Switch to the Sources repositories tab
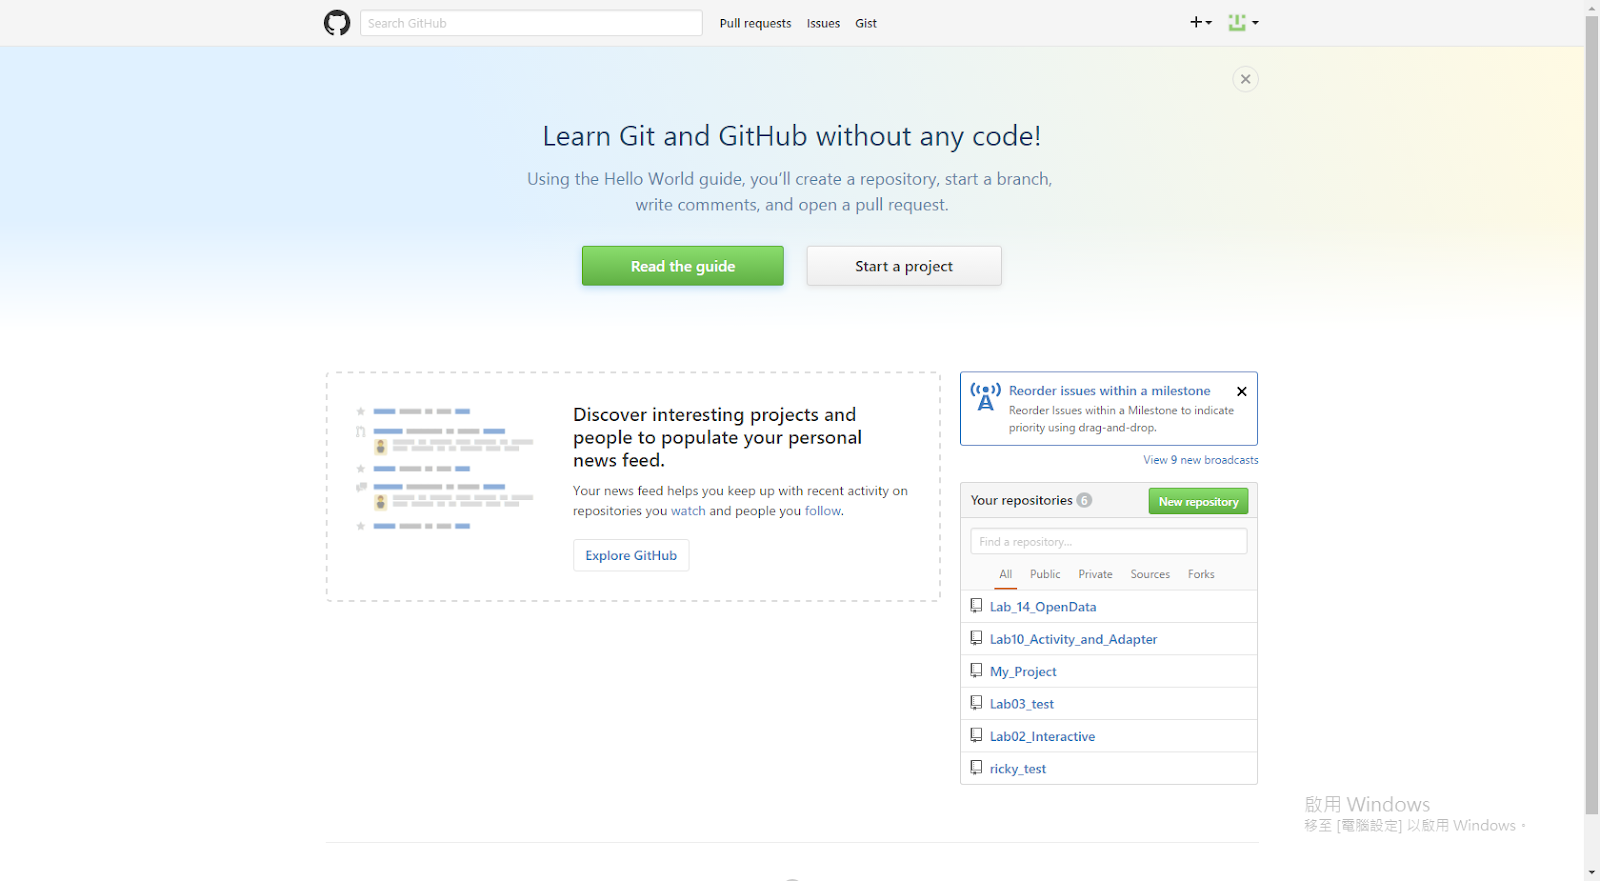1600x881 pixels. [1150, 574]
